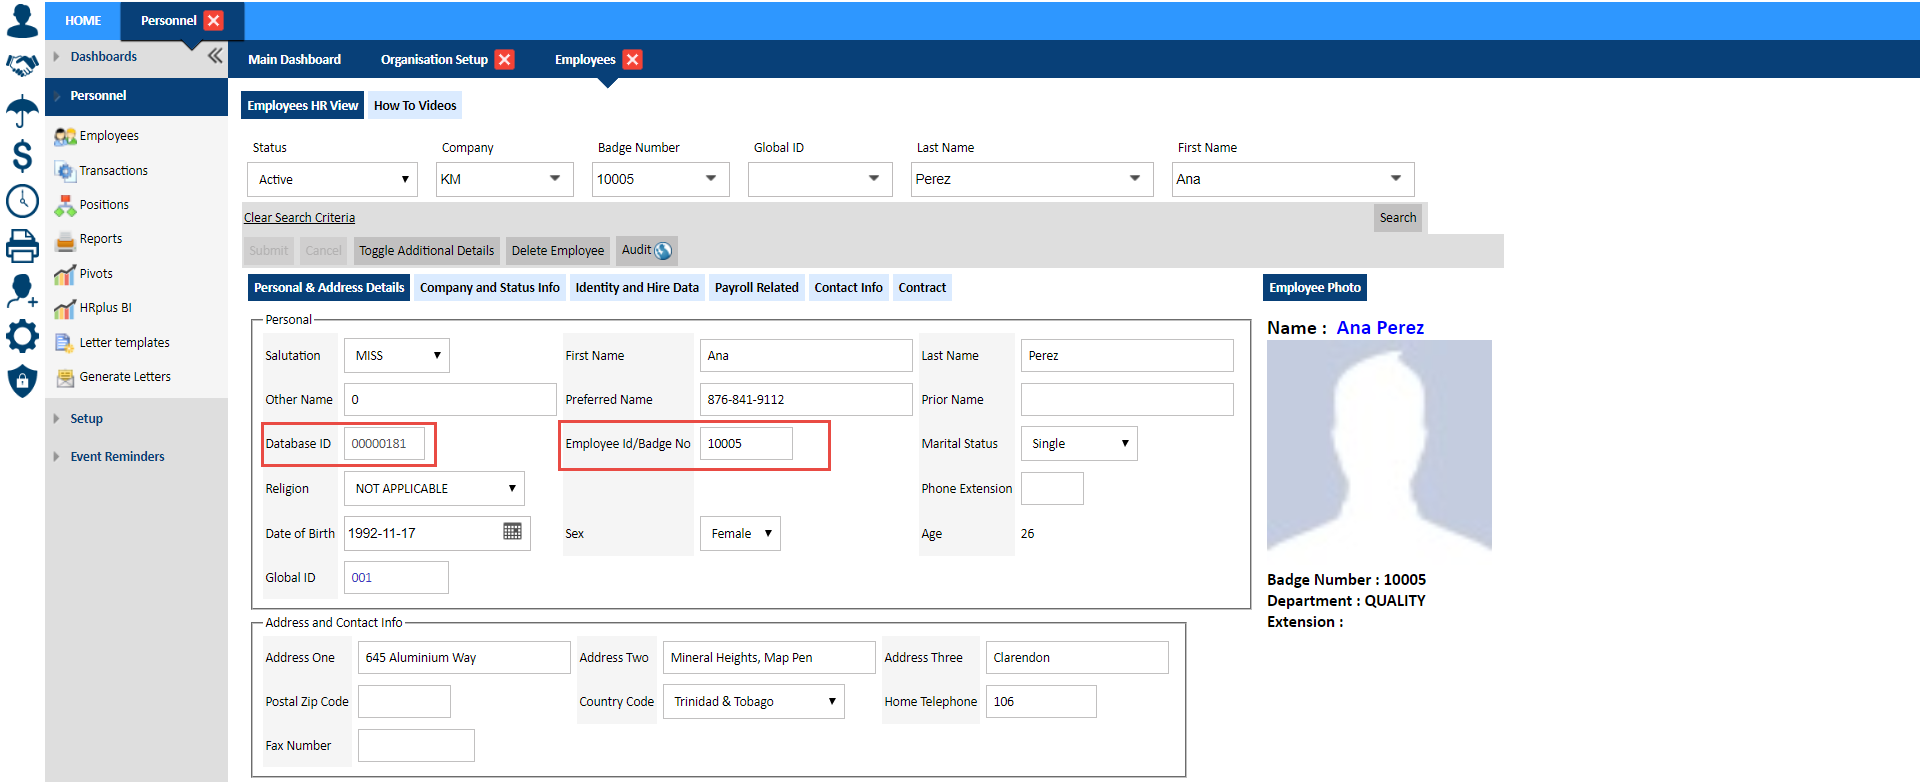Click the printer icon in left rail

tap(22, 246)
